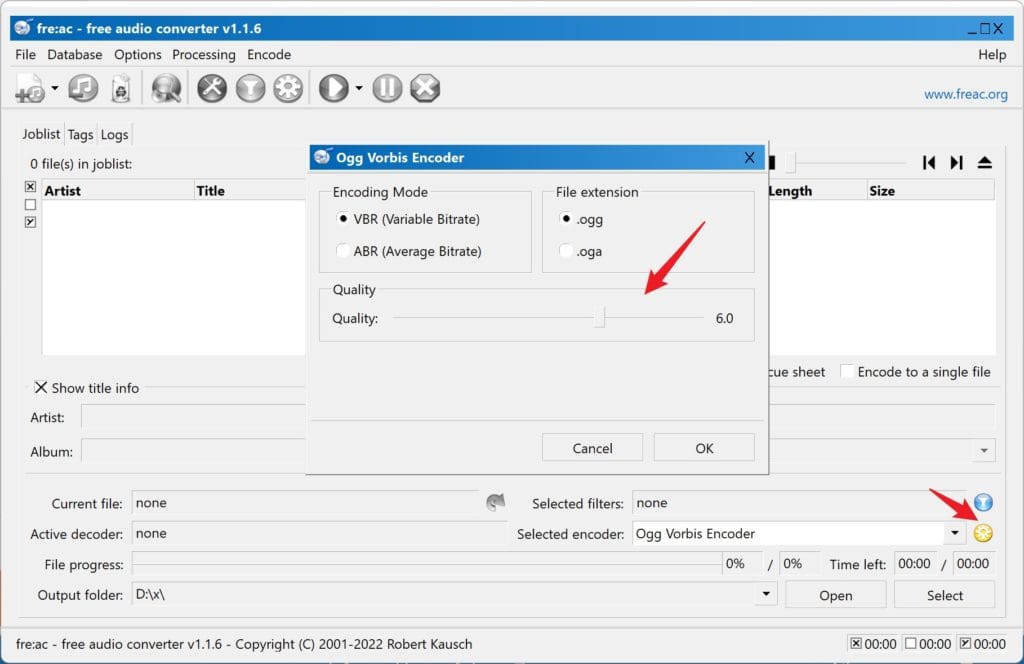
Task: Click the next track player icon
Action: [x=956, y=163]
